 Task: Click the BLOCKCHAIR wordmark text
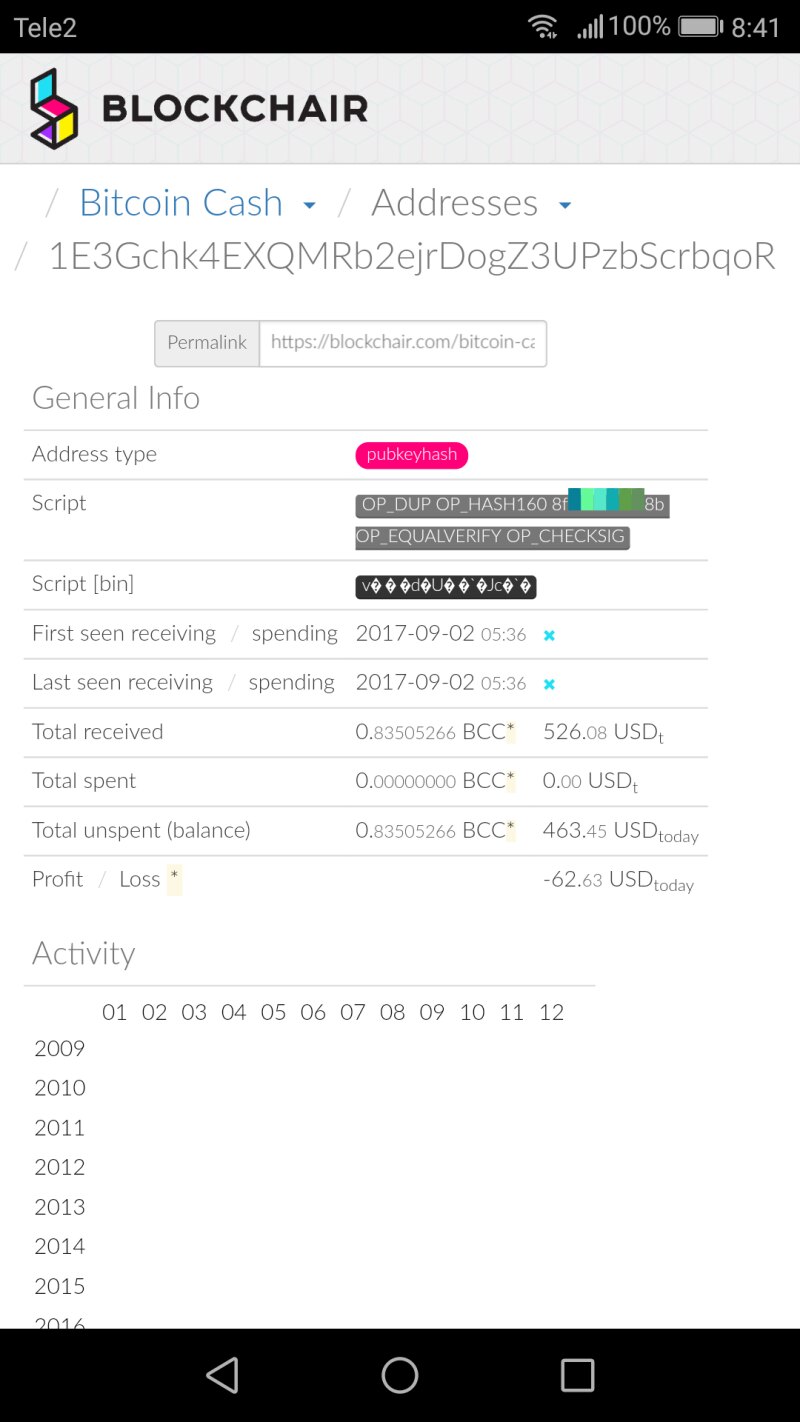[235, 108]
